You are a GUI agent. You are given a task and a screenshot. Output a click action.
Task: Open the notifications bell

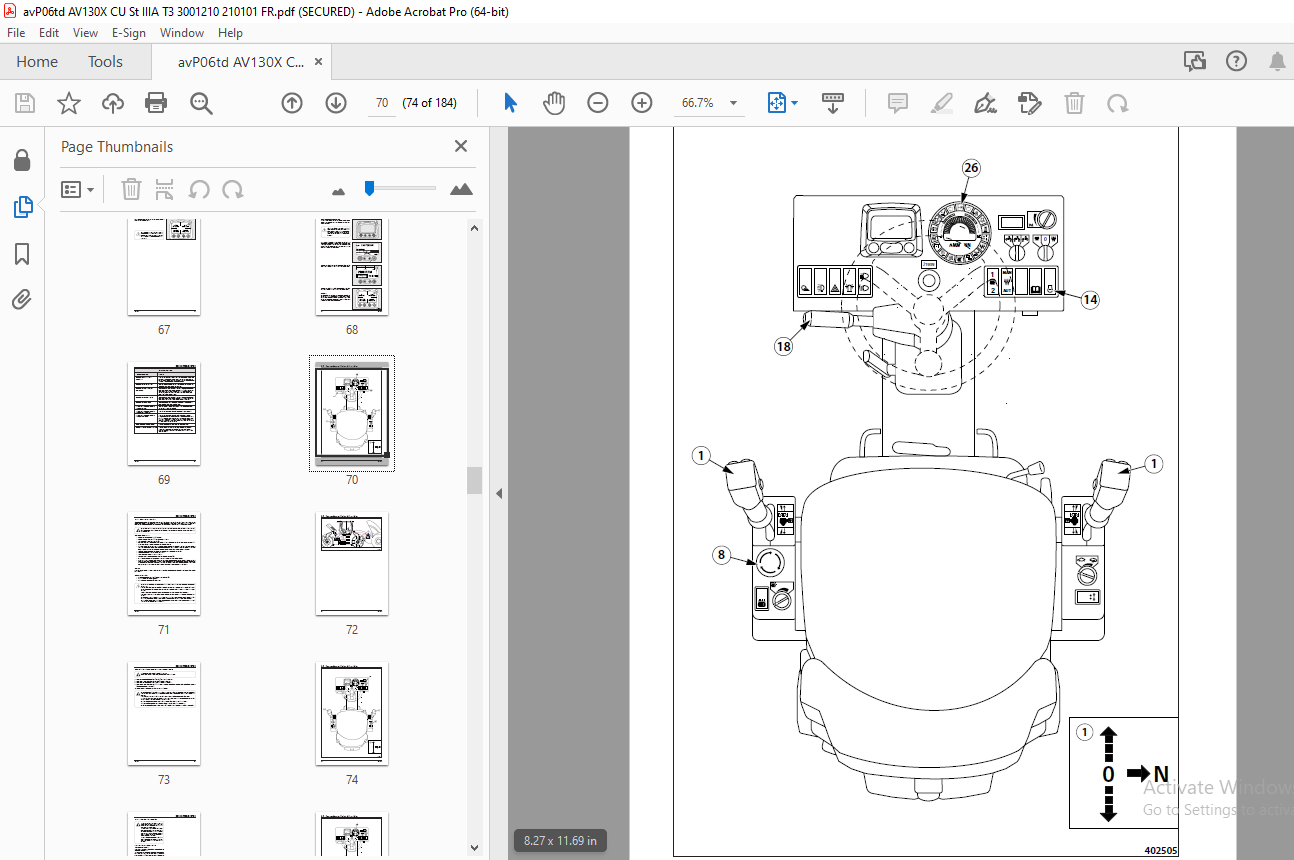pos(1277,62)
